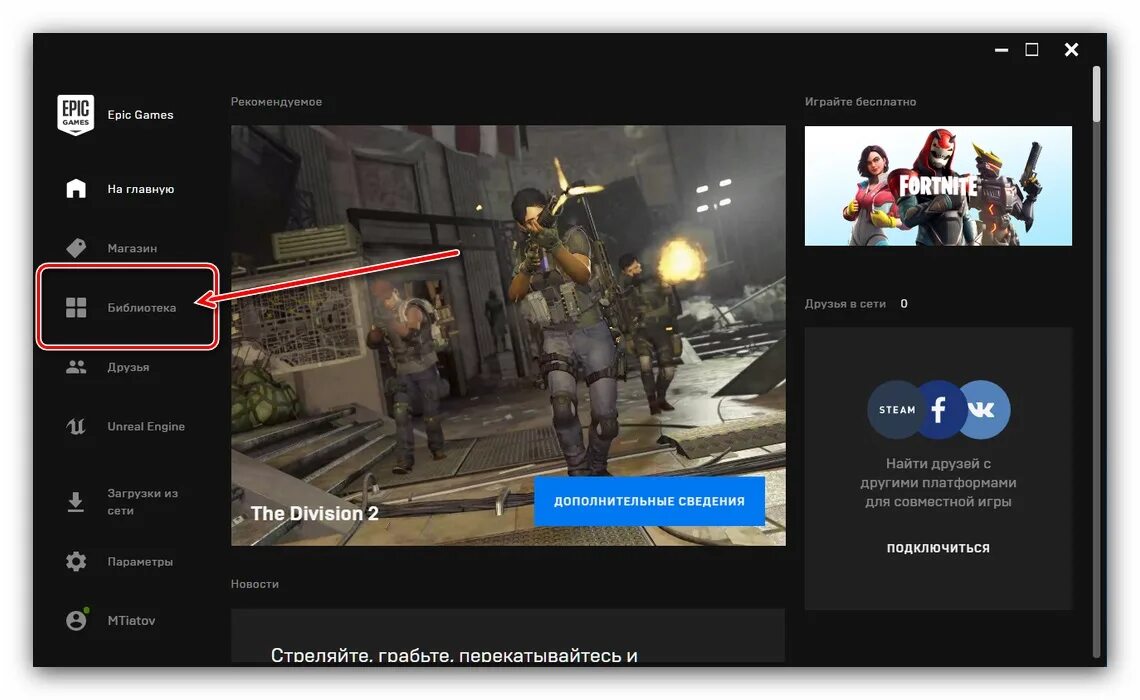1140x700 pixels.
Task: Click the Друзья в сети label
Action: [x=845, y=304]
